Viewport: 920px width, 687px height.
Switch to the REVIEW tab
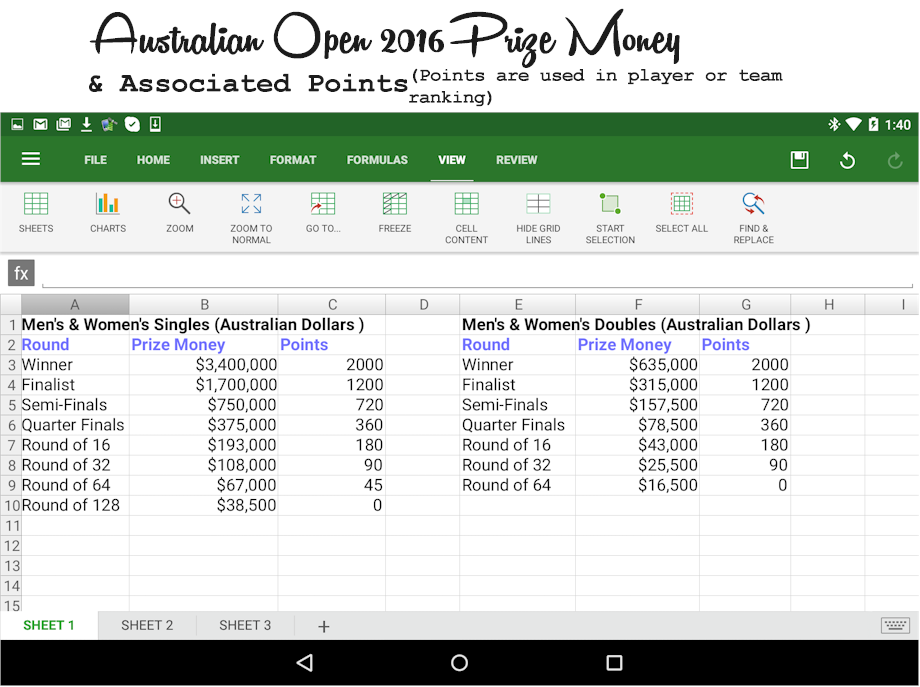[x=516, y=160]
